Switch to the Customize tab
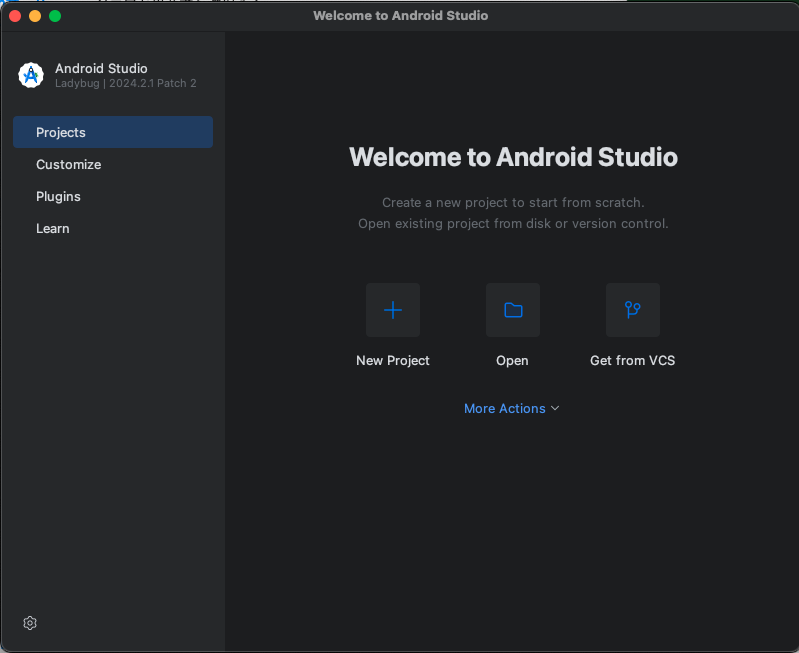 tap(113, 164)
